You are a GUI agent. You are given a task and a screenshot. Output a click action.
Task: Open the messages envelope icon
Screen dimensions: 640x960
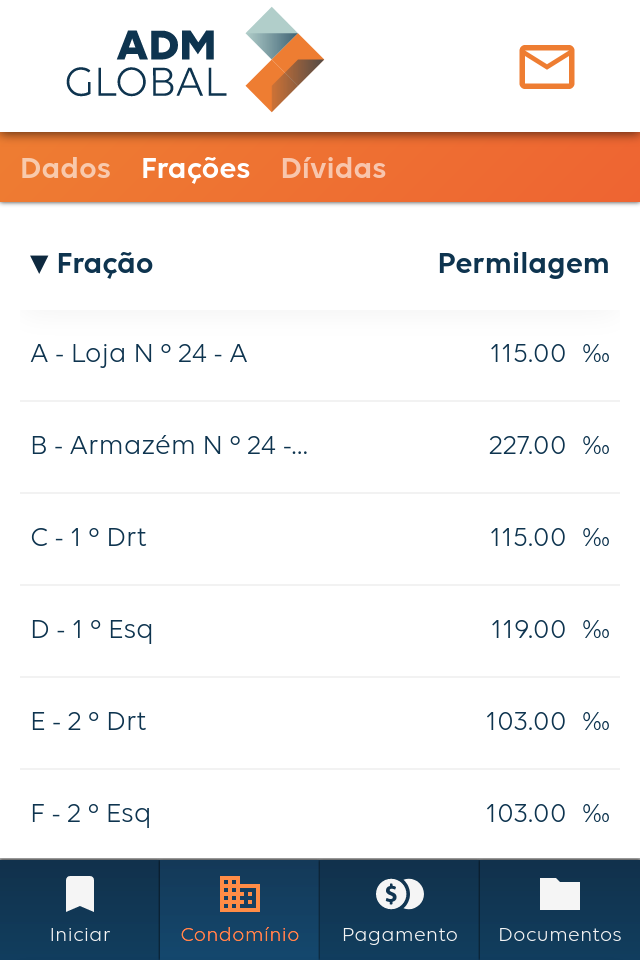[x=546, y=67]
